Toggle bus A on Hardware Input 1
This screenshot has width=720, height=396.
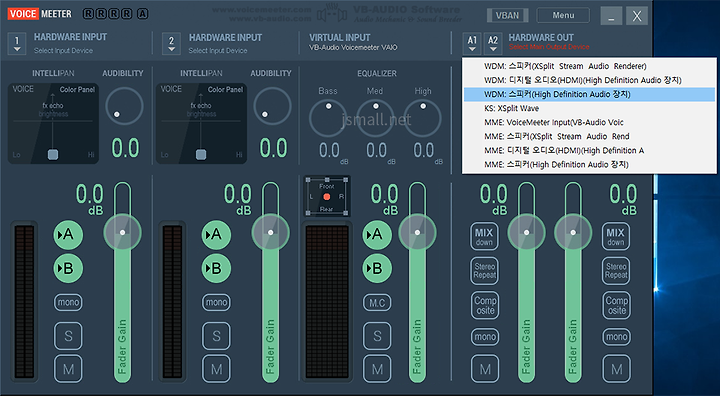coord(68,235)
